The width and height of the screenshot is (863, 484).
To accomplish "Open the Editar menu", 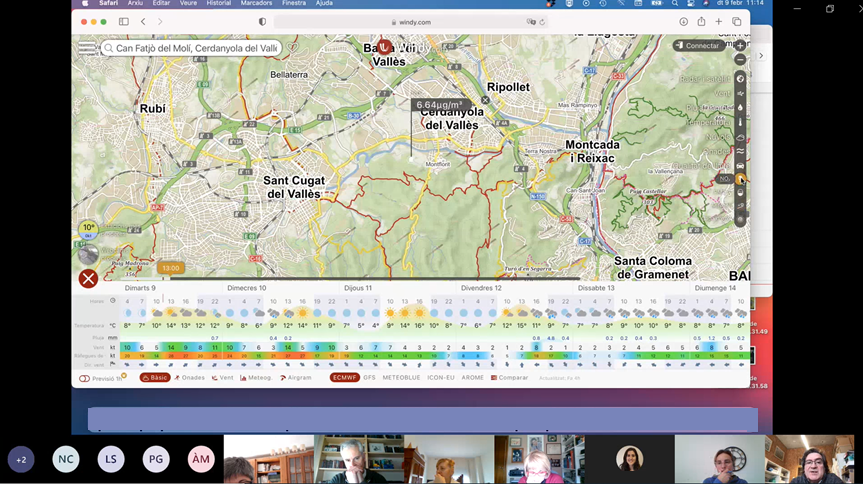I will [x=161, y=3].
